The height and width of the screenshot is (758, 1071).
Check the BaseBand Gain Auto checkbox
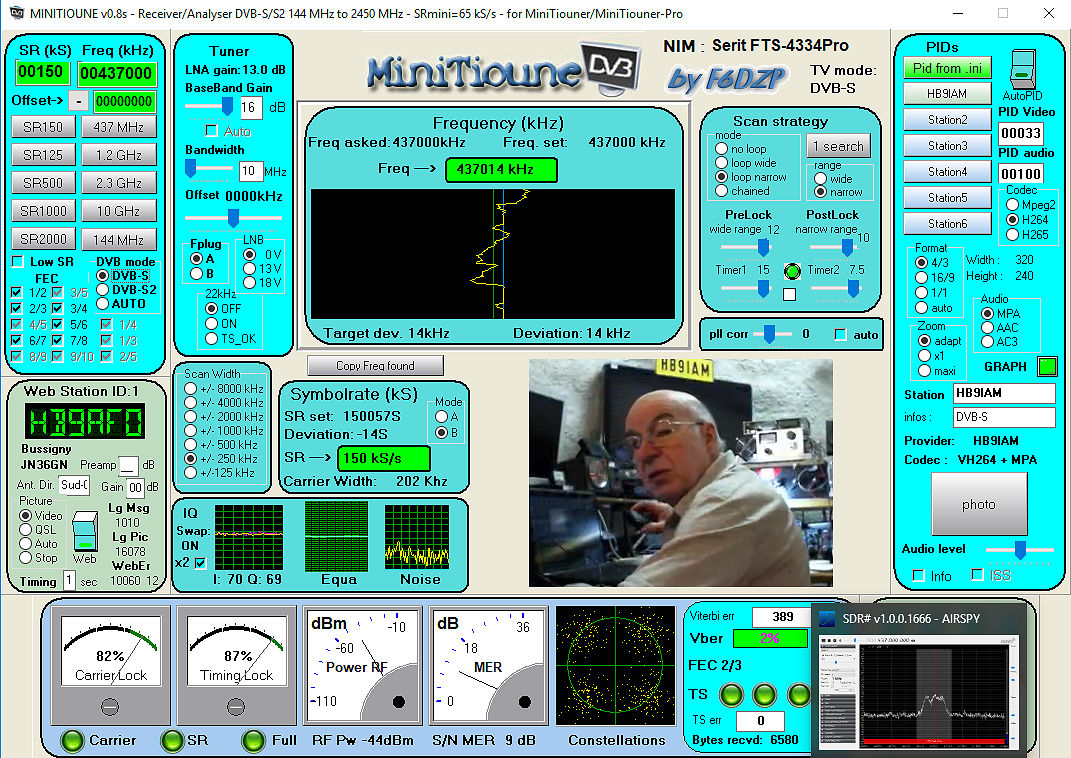point(211,131)
